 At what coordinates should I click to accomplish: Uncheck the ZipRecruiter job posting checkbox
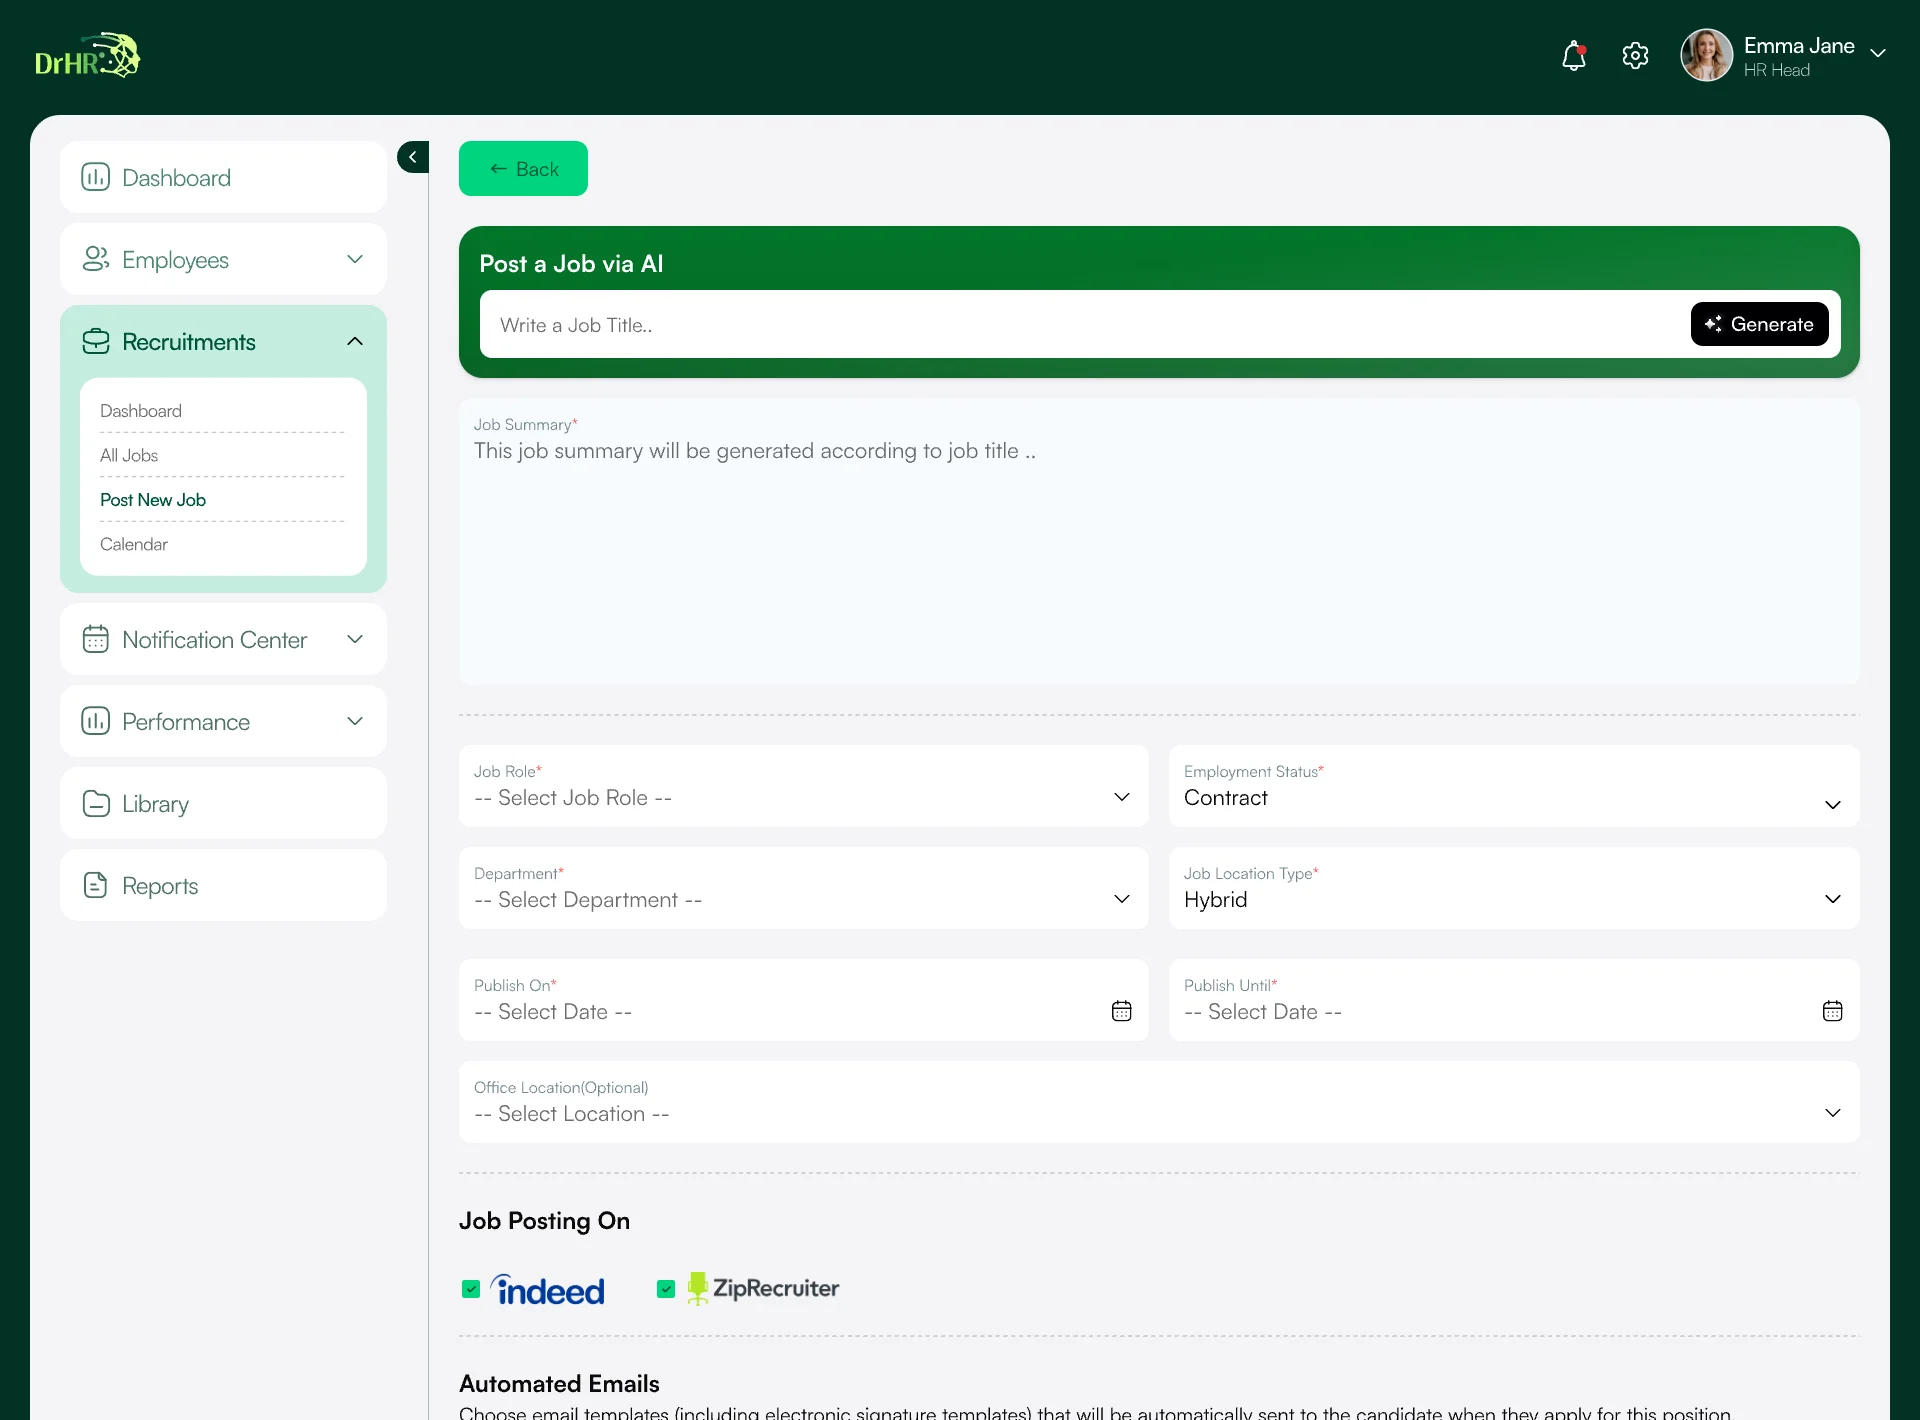666,1289
